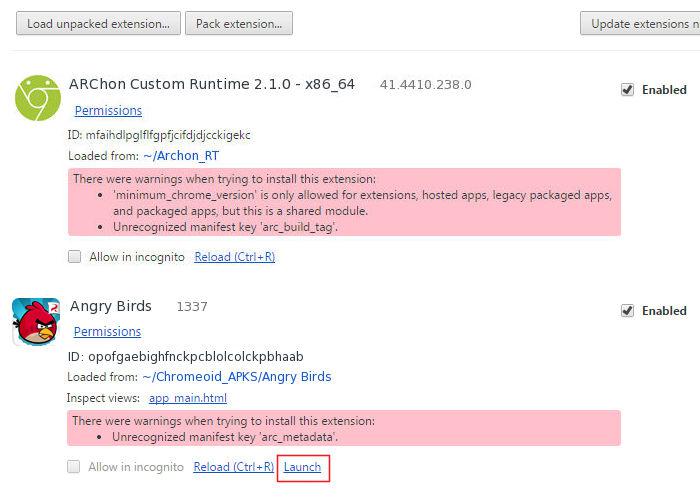
Task: Open Permissions for Angry Birds
Action: (107, 332)
